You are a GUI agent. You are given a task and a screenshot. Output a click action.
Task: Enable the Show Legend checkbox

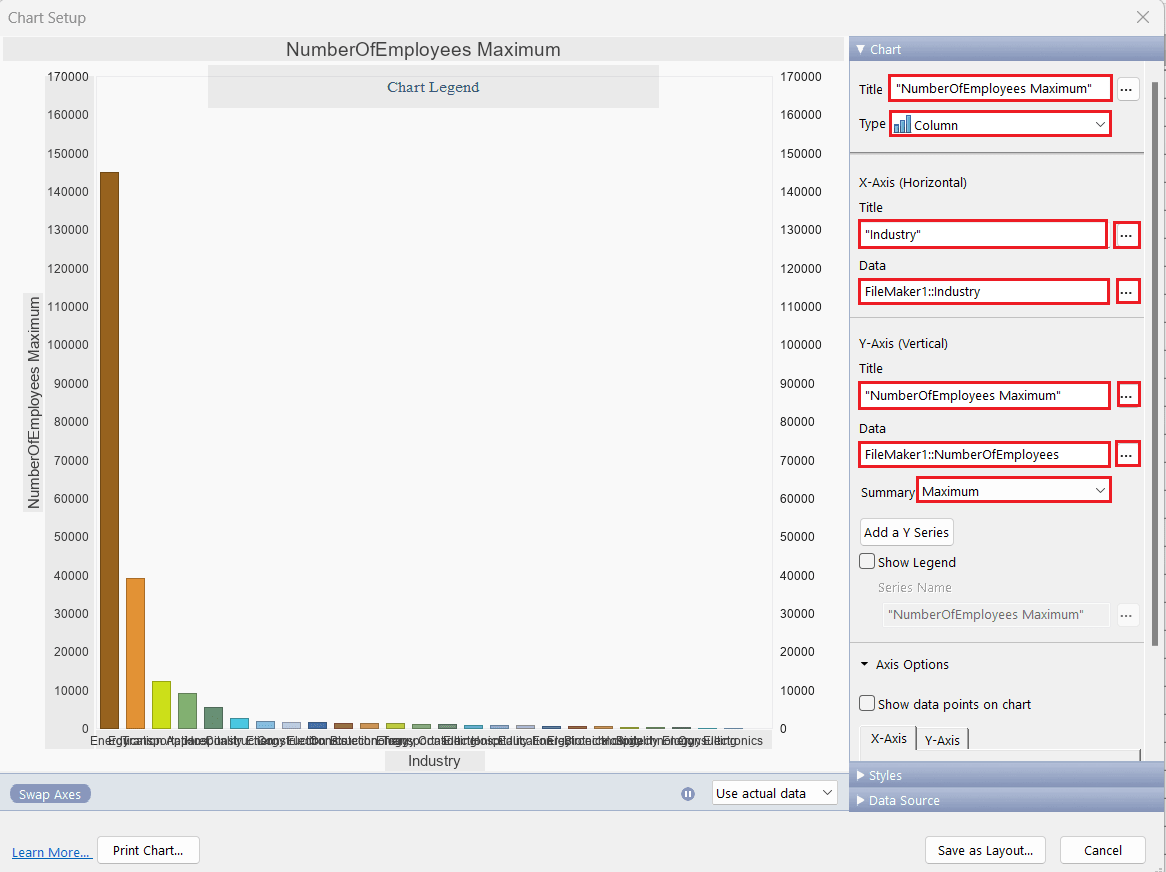pyautogui.click(x=868, y=562)
